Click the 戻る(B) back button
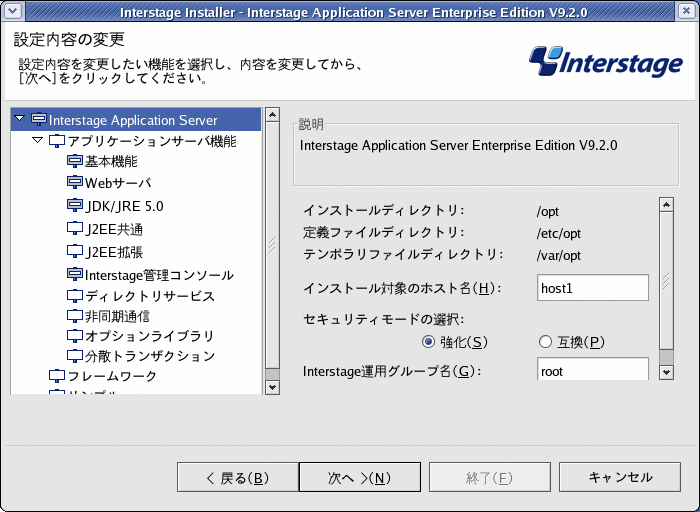Screen dimensions: 700x512 (x=238, y=477)
